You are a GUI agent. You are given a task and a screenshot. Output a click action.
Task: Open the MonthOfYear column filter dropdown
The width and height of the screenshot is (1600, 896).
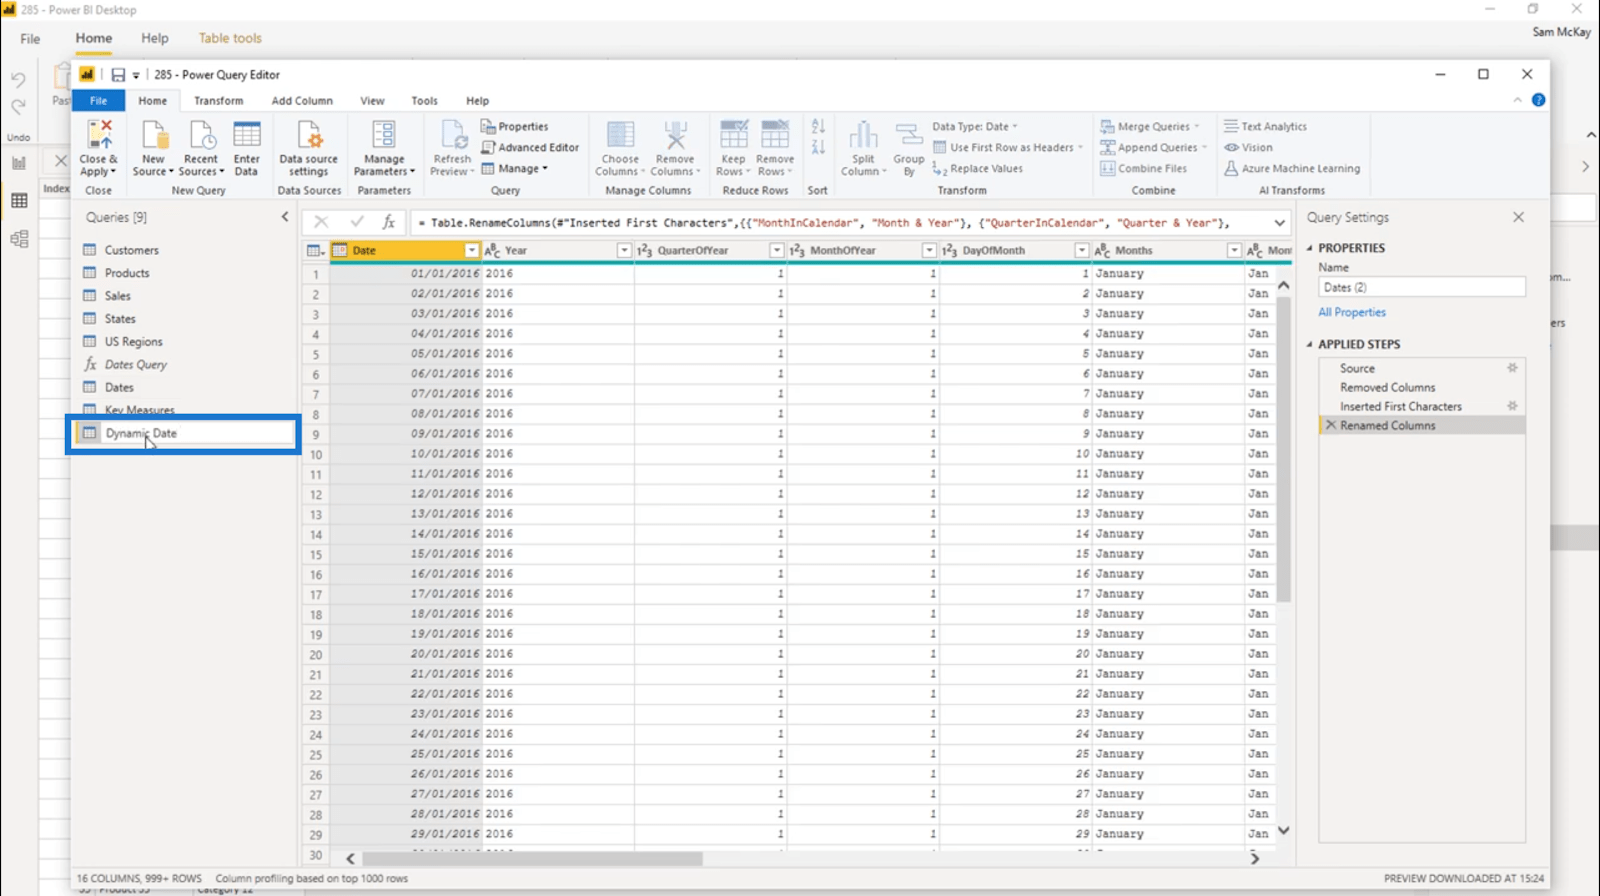pos(929,251)
